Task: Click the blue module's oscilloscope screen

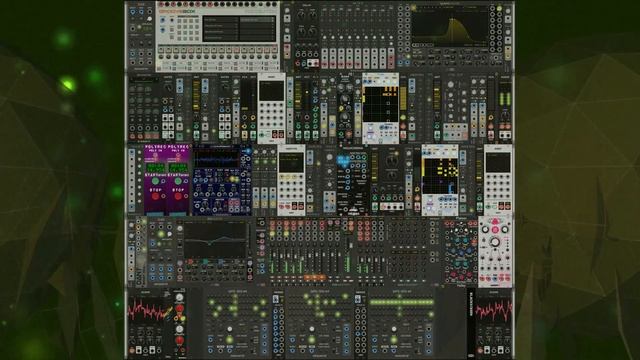Action: 216,159
